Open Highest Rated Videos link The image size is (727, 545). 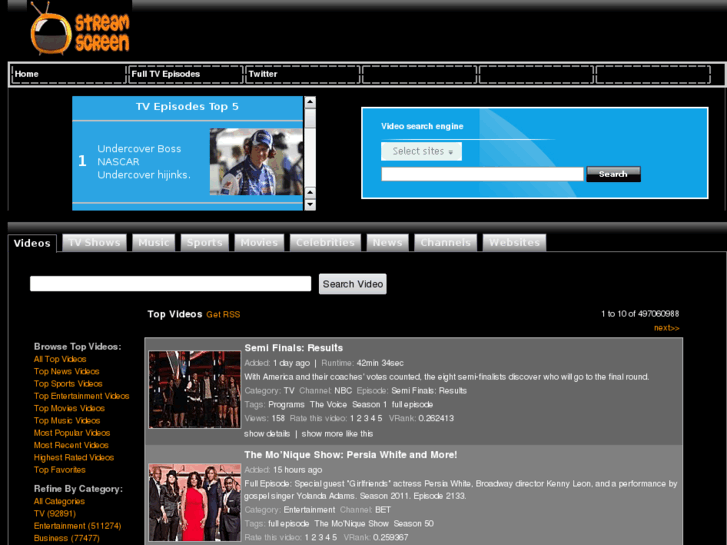coord(74,457)
